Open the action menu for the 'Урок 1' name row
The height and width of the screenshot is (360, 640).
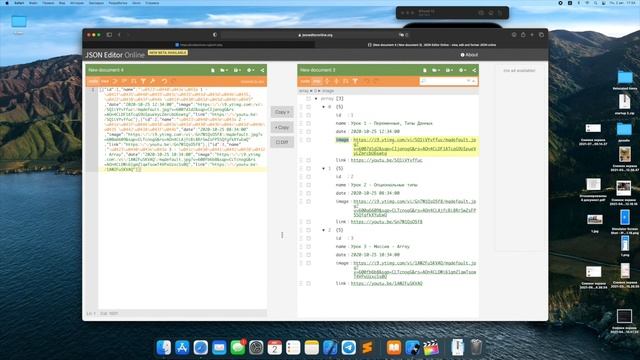[309, 123]
